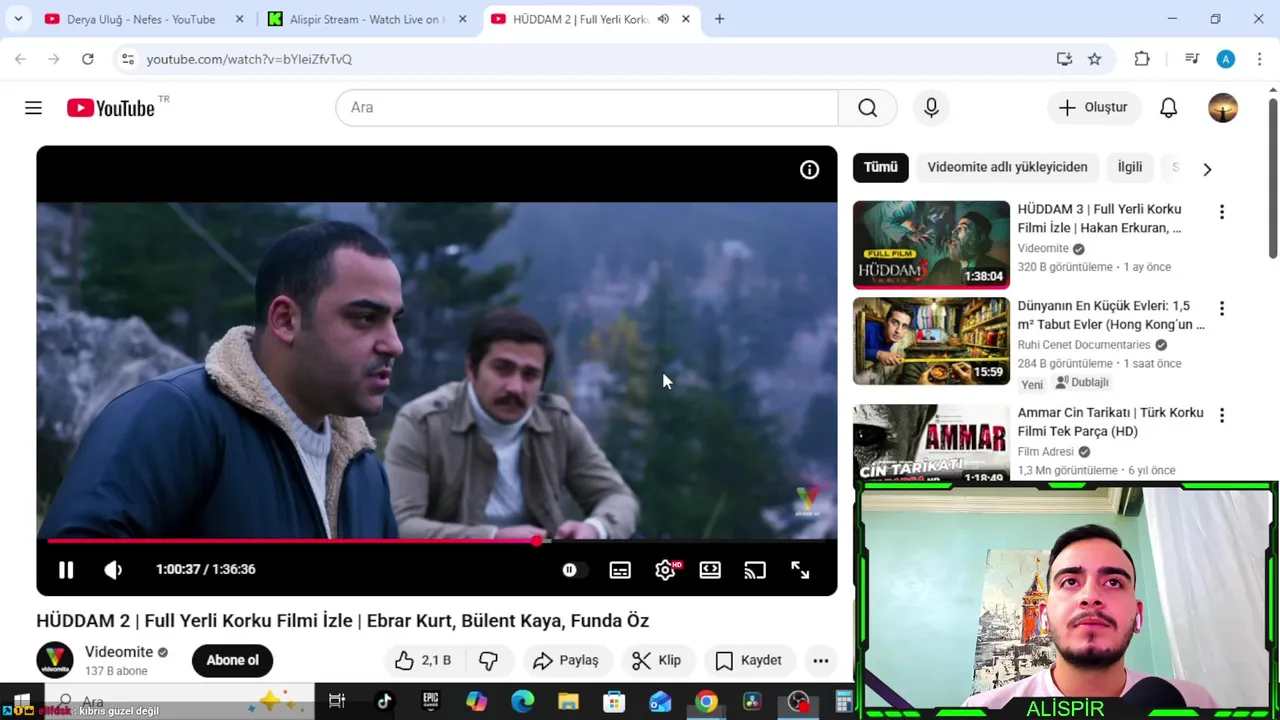1280x720 pixels.
Task: Select 'Videomite adlı yükleyiciden' chip
Action: [1007, 167]
